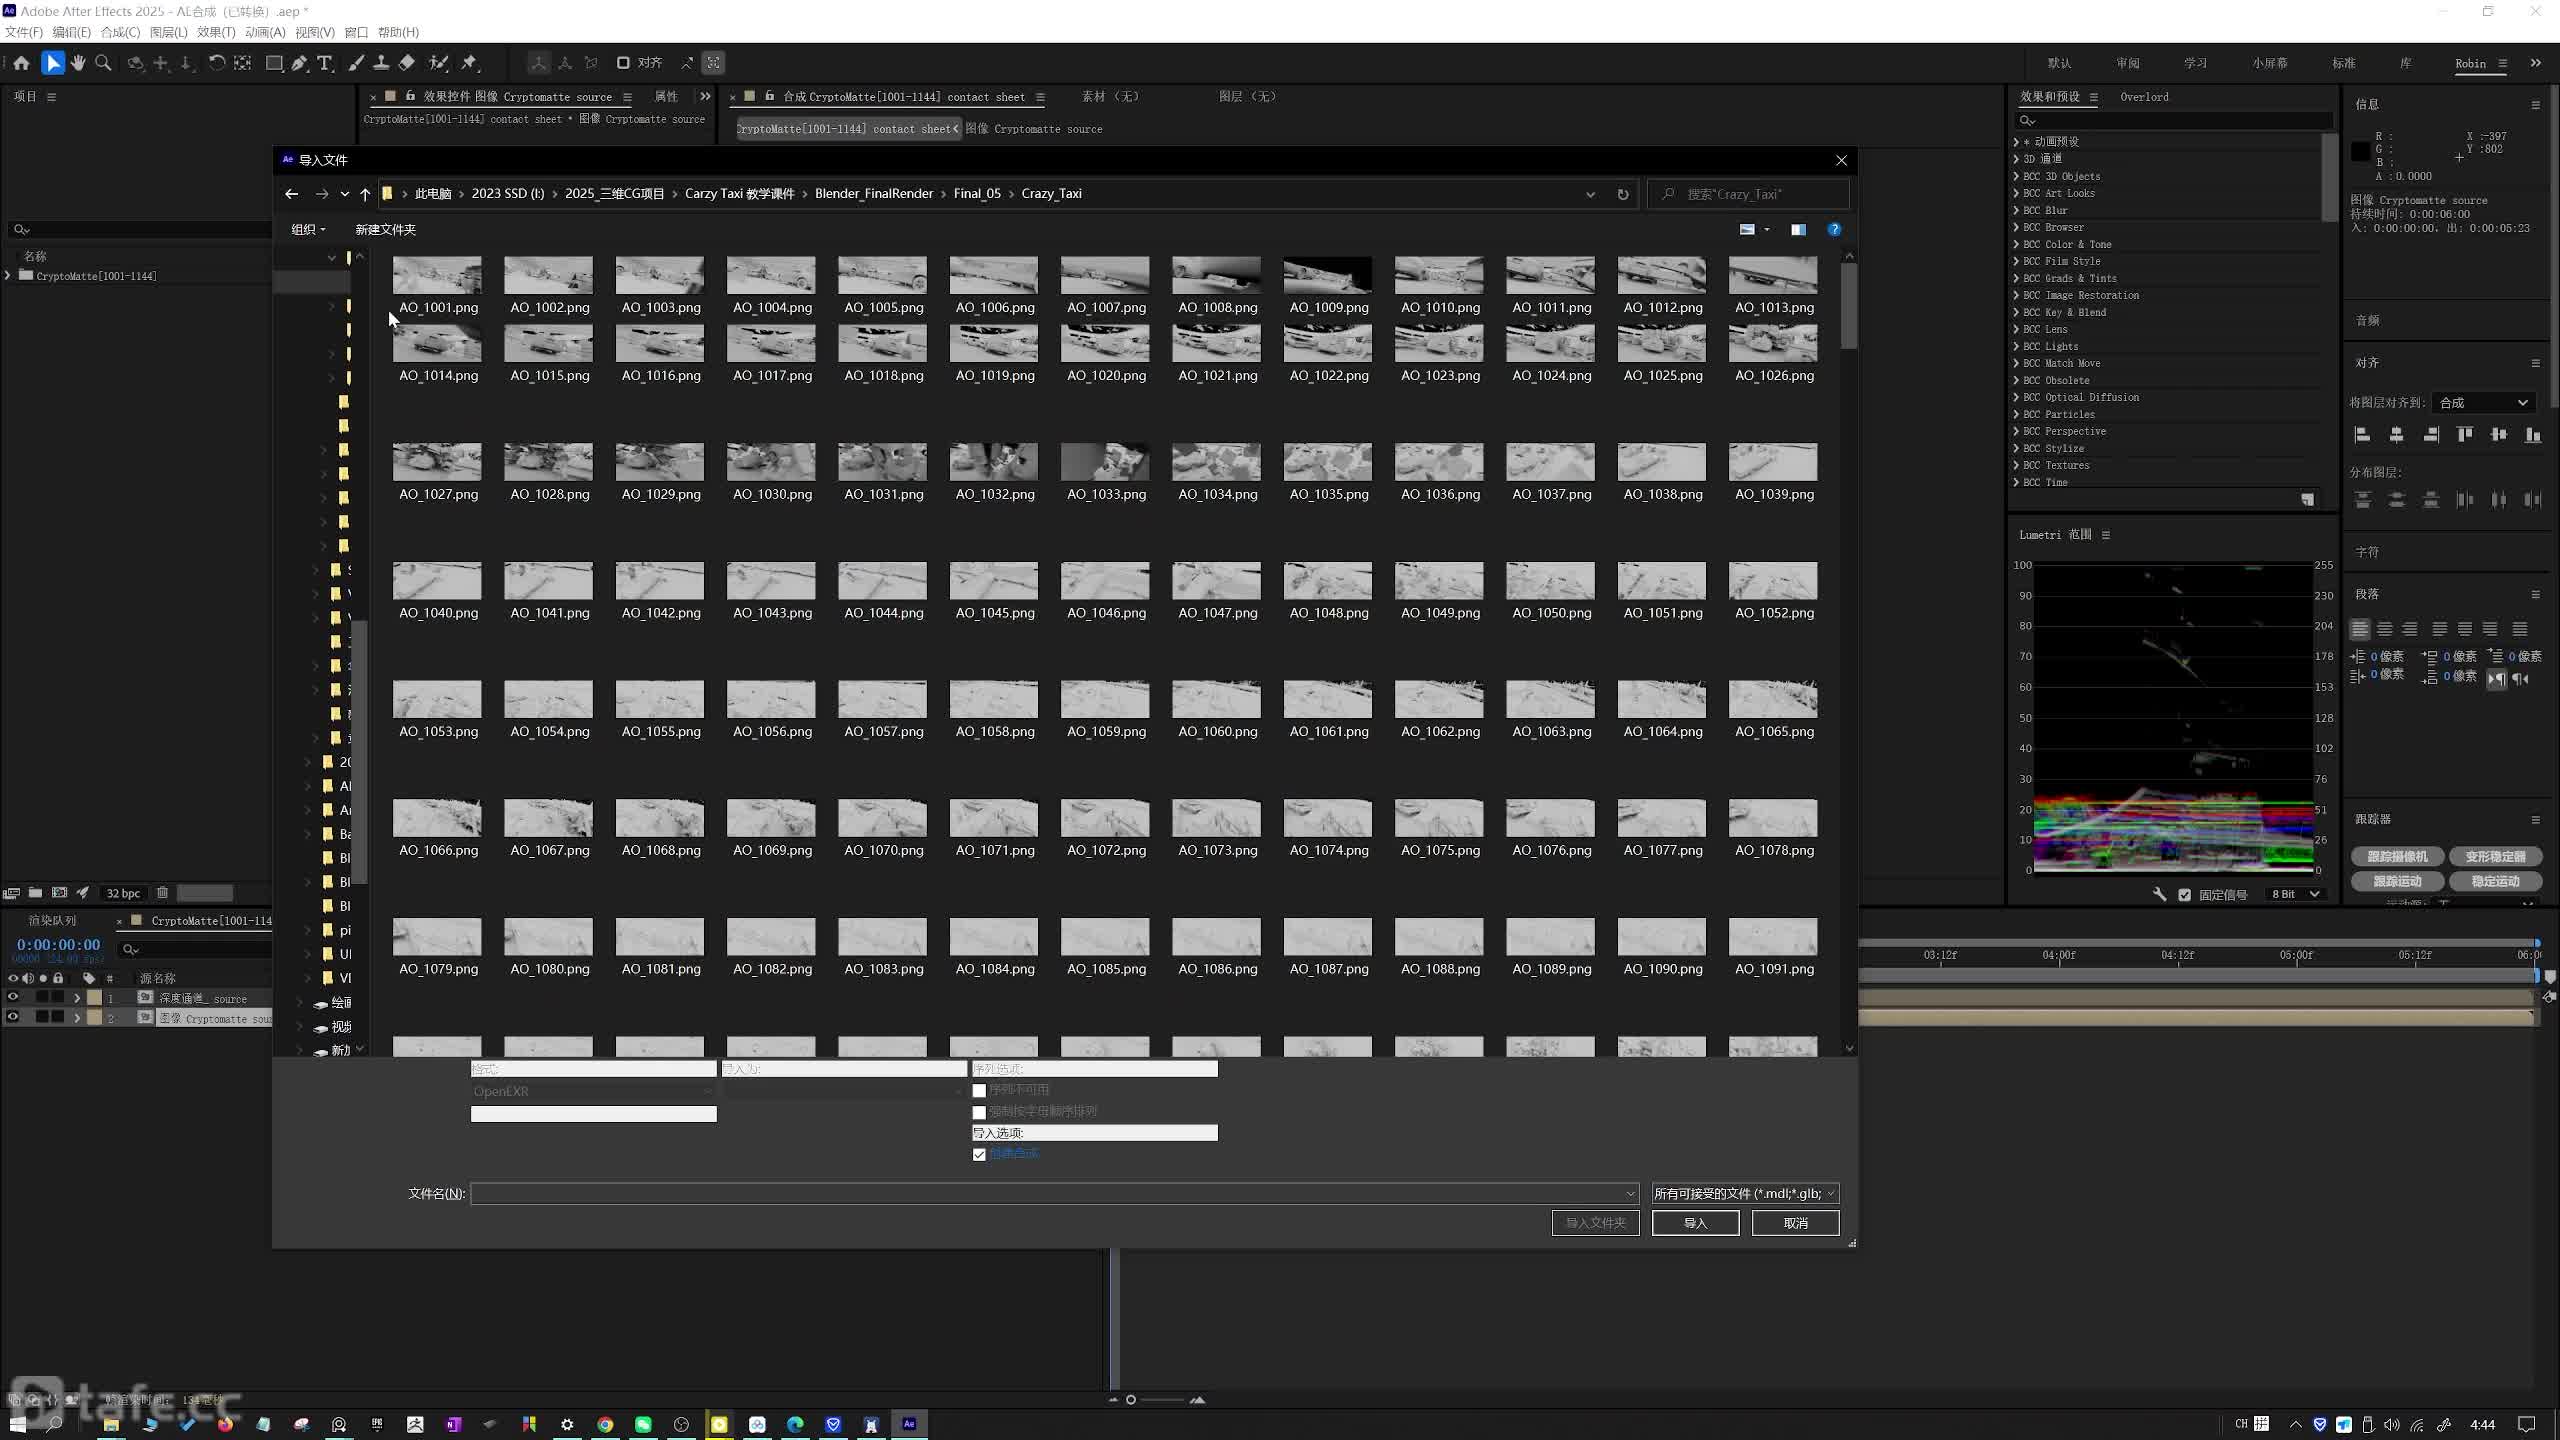Image resolution: width=2560 pixels, height=1440 pixels.
Task: Select the AO_1033.png thumbnail
Action: click(1105, 463)
